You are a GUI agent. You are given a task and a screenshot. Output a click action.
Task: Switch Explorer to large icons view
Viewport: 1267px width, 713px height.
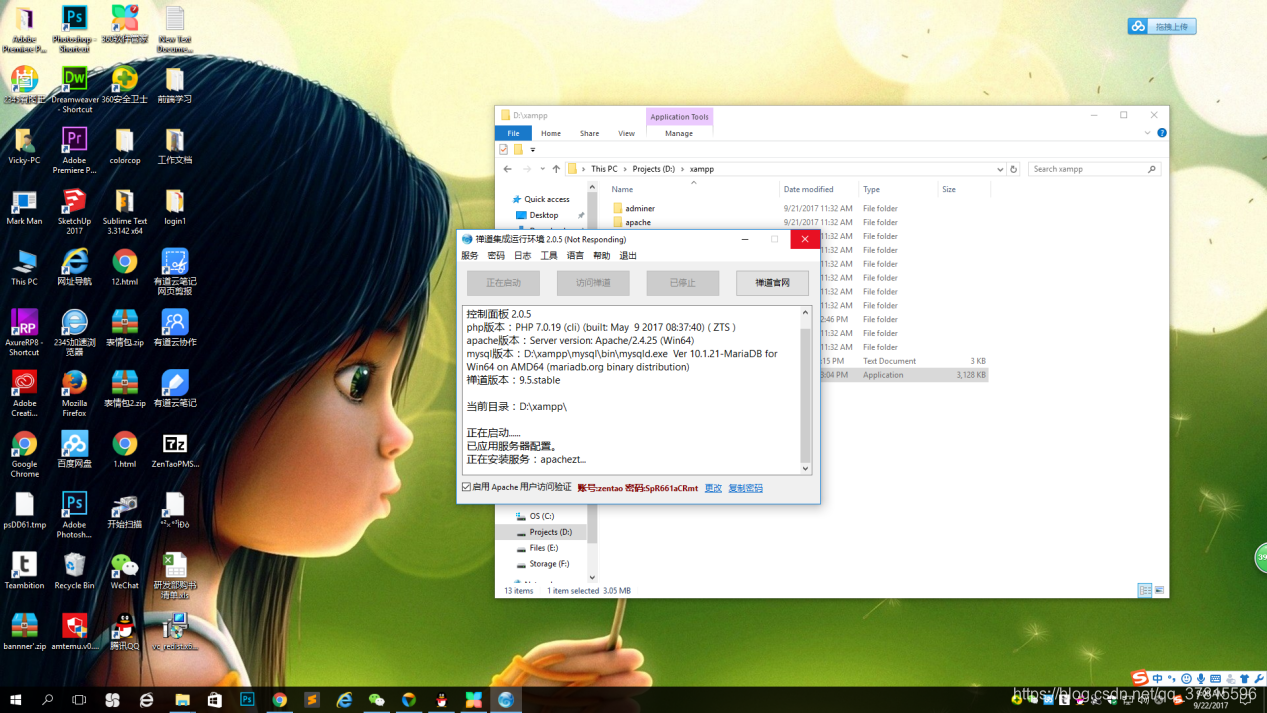pos(1159,591)
